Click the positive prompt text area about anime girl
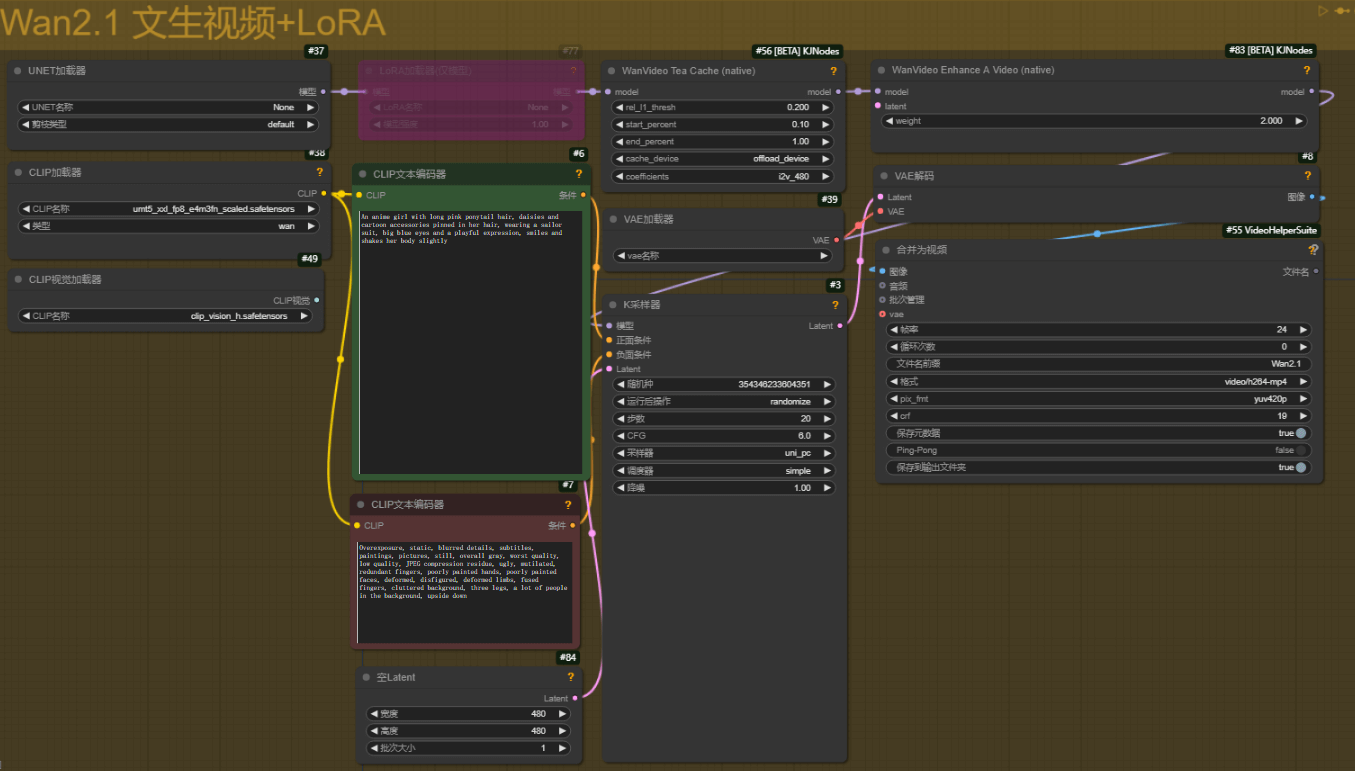1355x771 pixels. [x=469, y=341]
